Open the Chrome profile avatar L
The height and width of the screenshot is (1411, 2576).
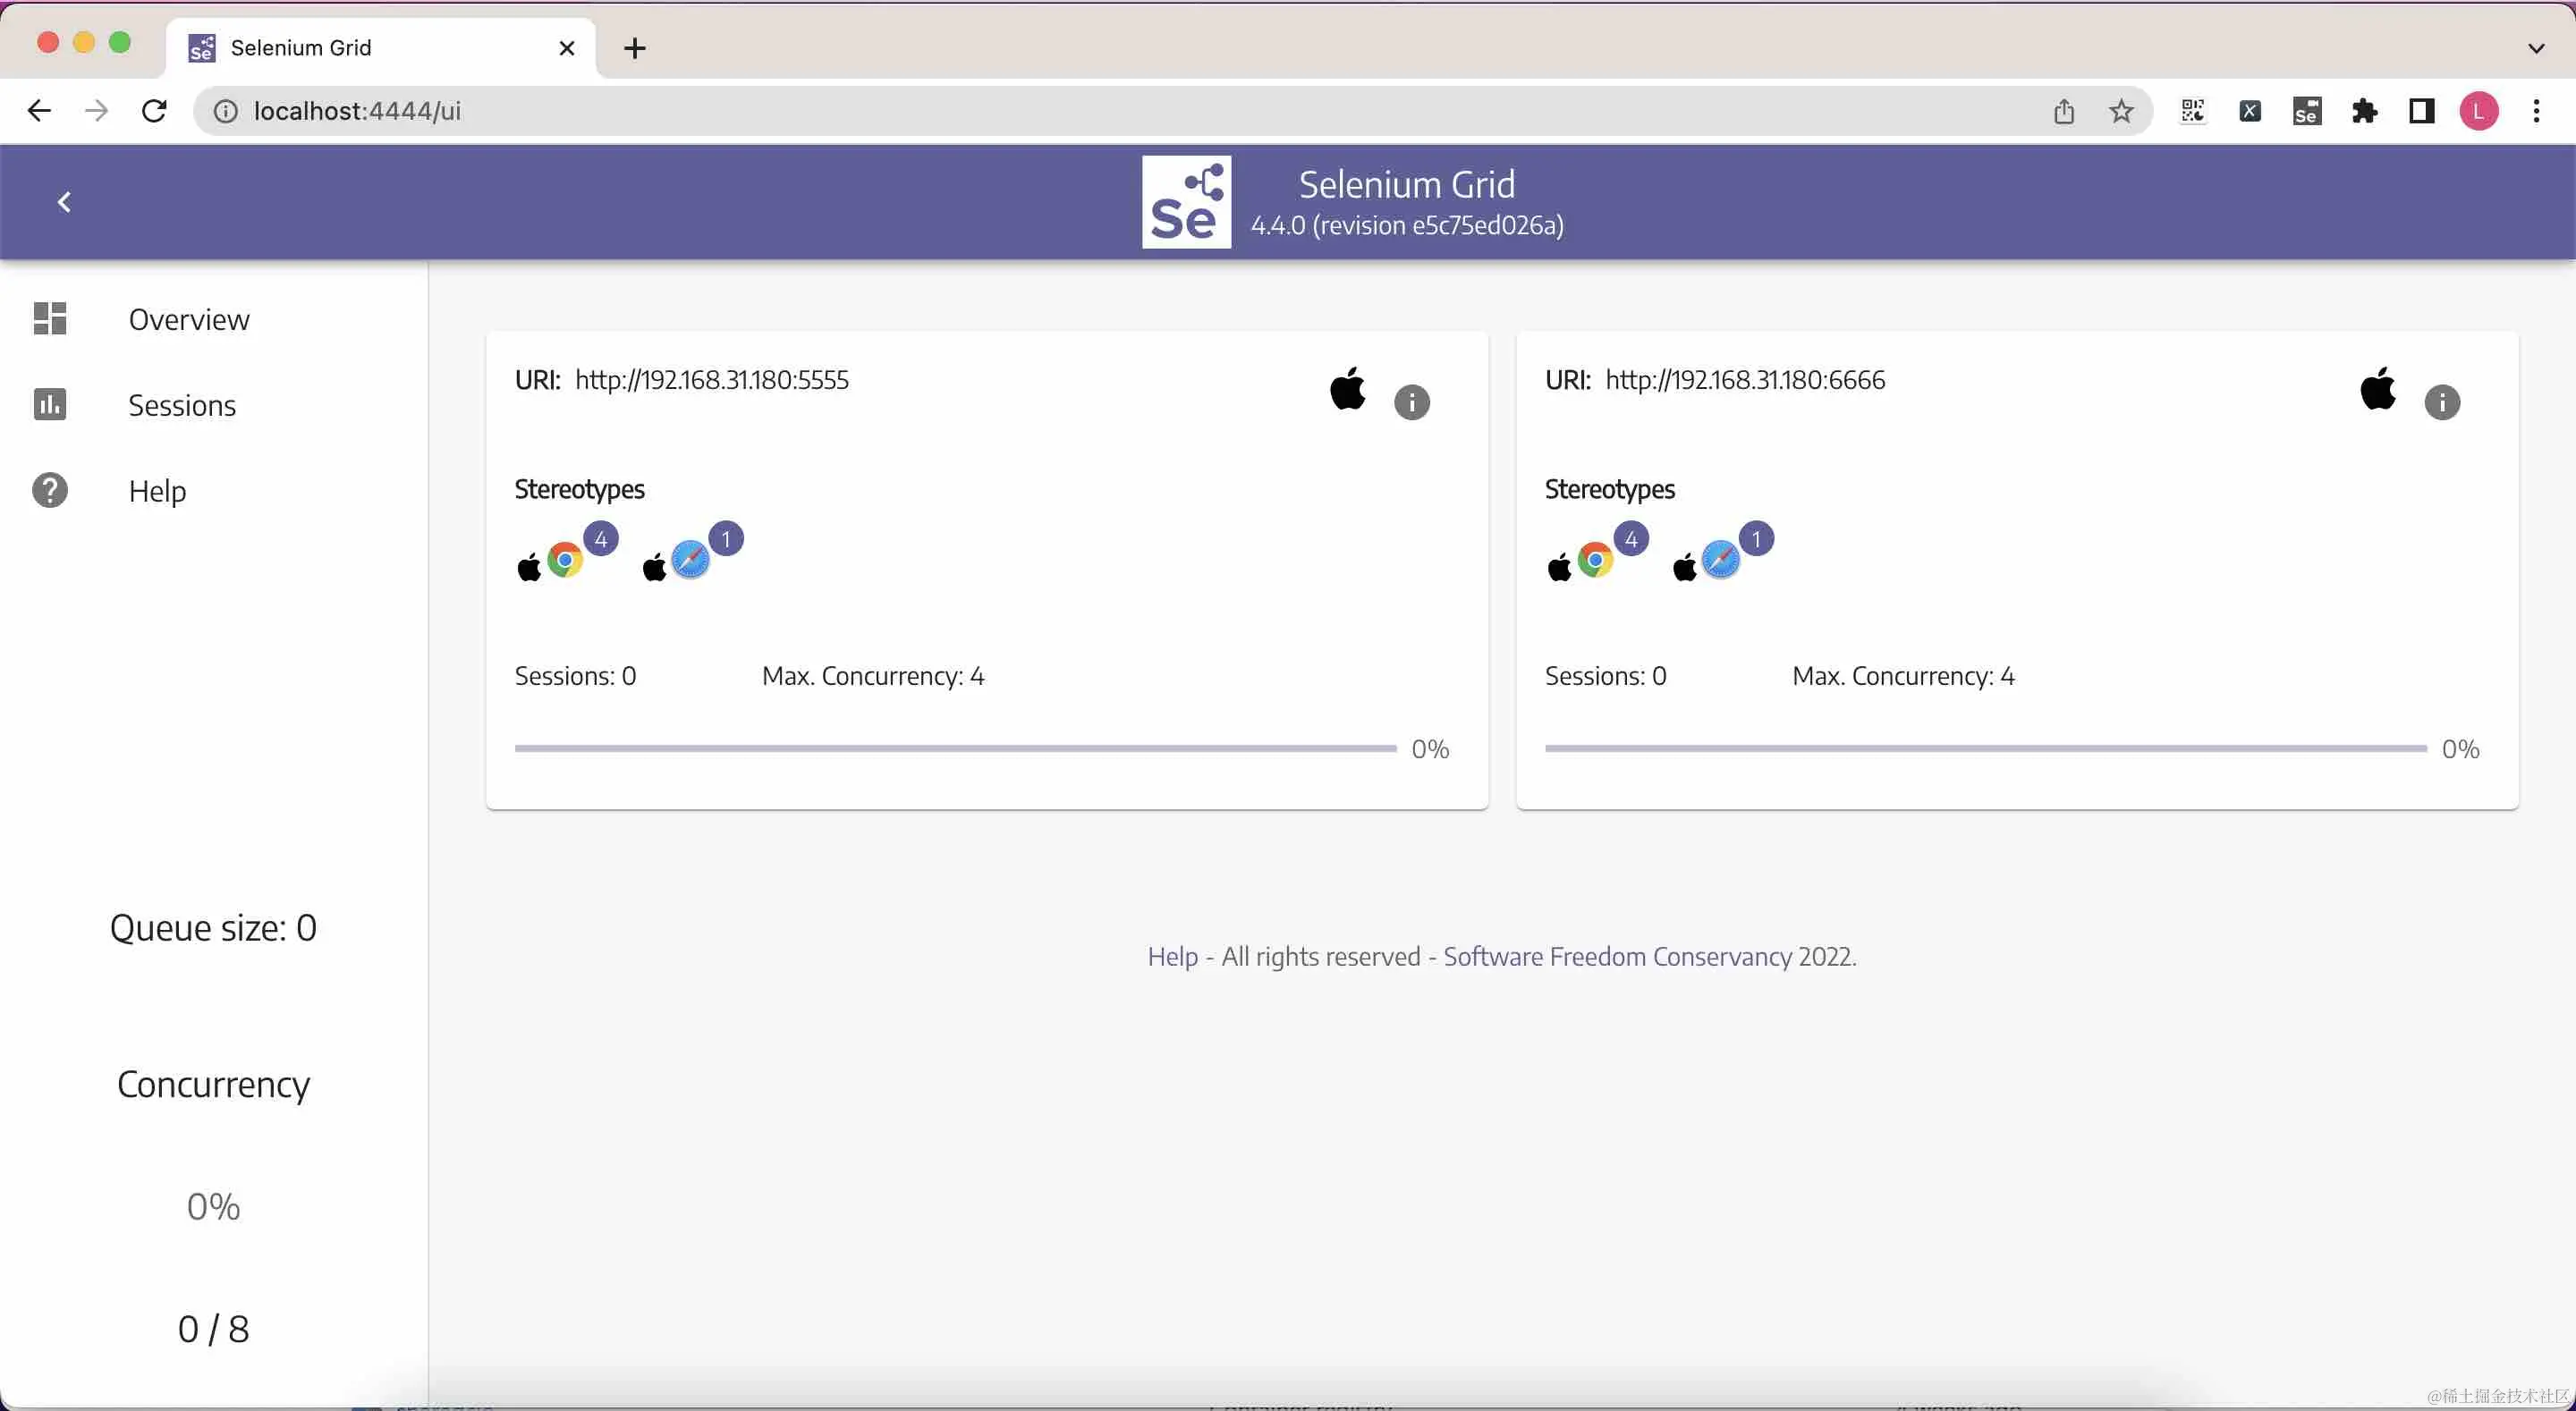pos(2479,111)
